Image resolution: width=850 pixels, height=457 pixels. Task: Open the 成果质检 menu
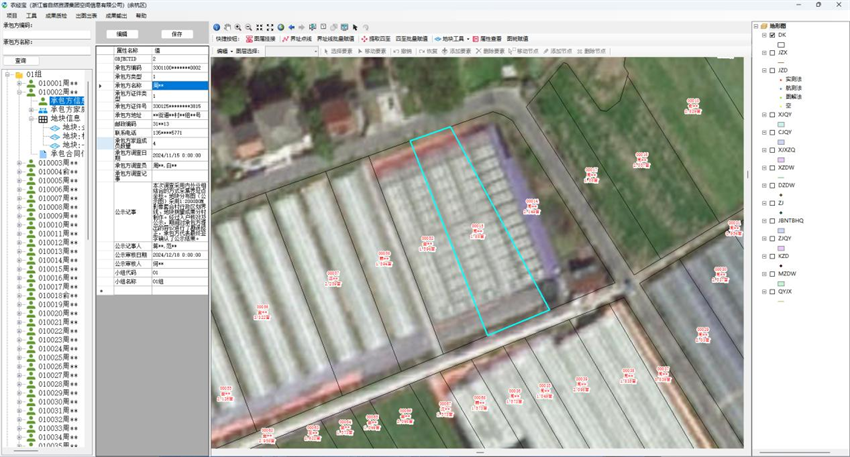pyautogui.click(x=56, y=16)
